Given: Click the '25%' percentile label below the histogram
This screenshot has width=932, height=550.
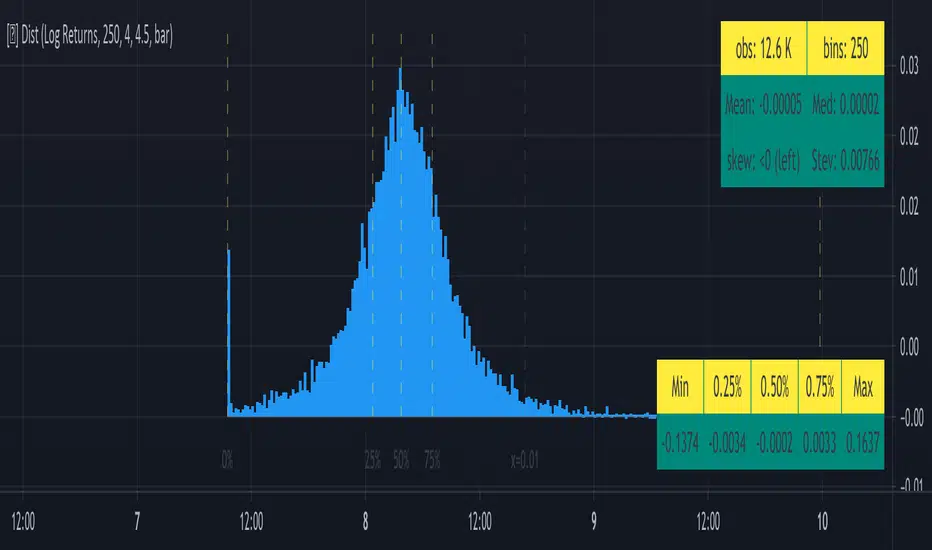Looking at the screenshot, I should point(373,460).
